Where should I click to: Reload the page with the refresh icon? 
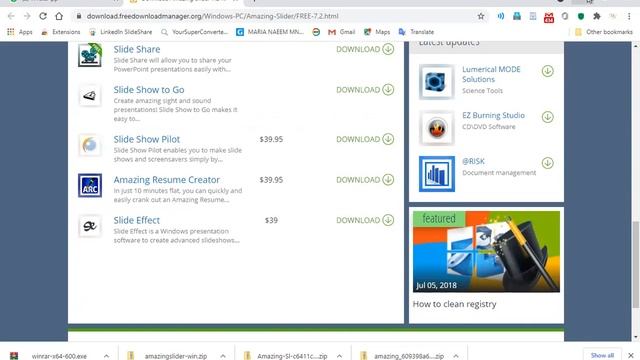43,16
